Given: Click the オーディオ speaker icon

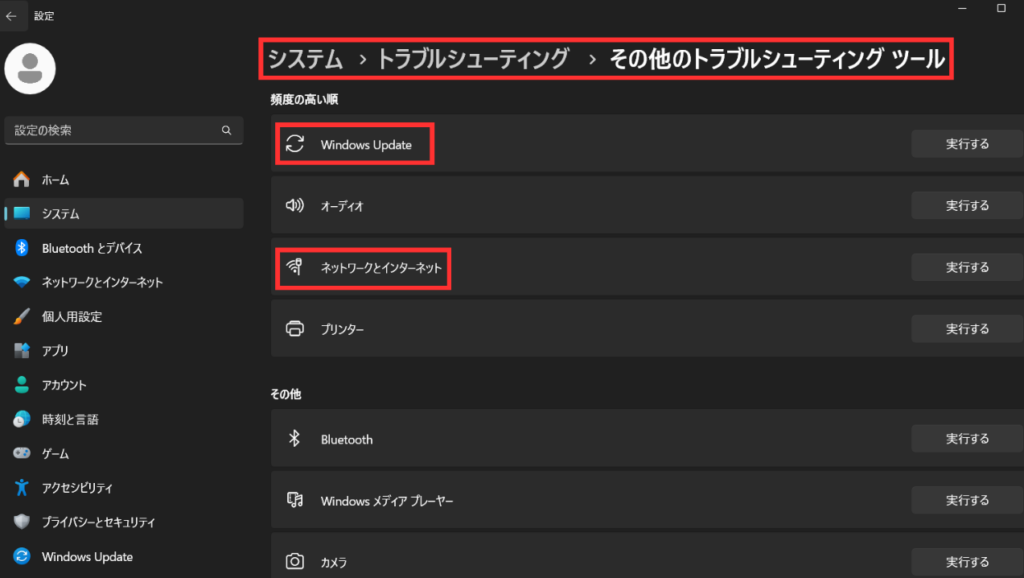Looking at the screenshot, I should [x=295, y=205].
